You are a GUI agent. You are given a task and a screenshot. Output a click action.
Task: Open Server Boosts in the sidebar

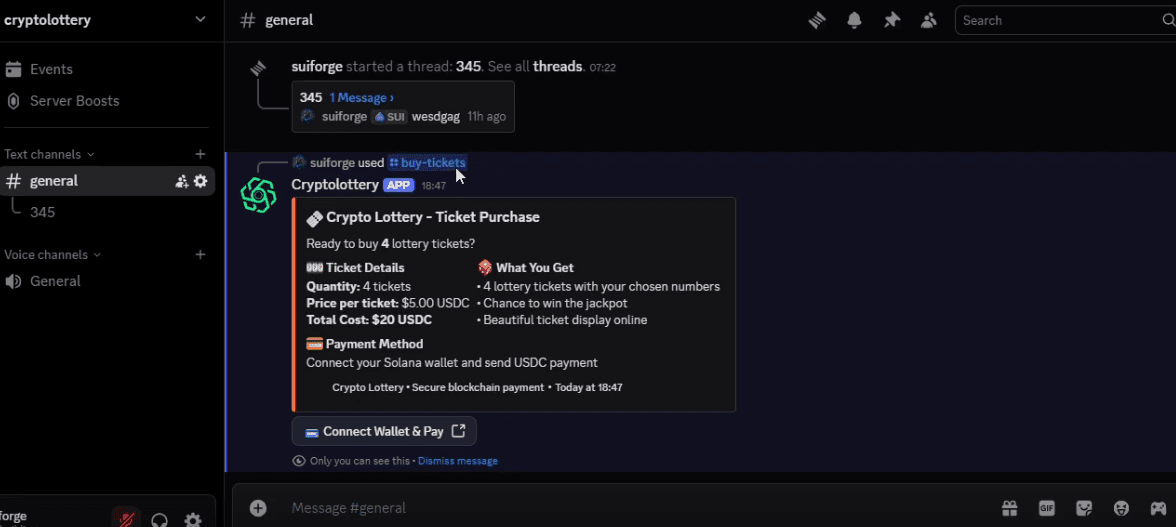point(74,101)
